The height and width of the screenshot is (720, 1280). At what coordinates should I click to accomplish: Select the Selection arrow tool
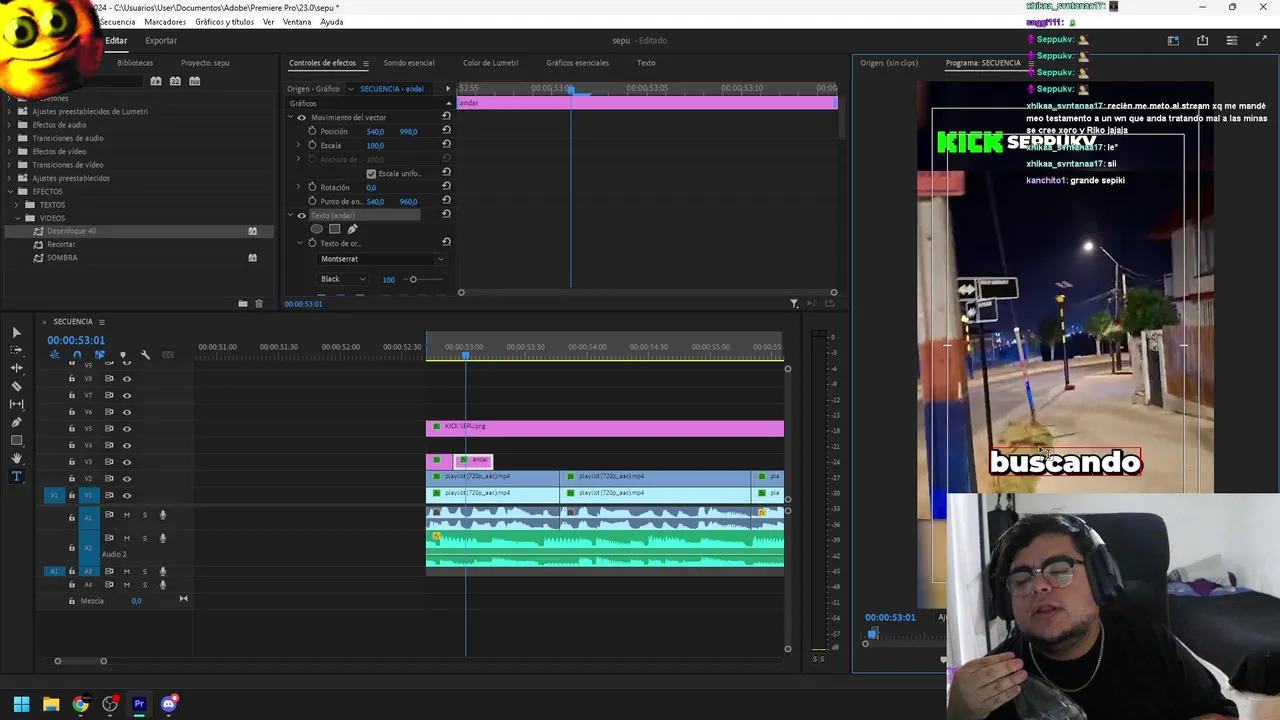tap(16, 332)
